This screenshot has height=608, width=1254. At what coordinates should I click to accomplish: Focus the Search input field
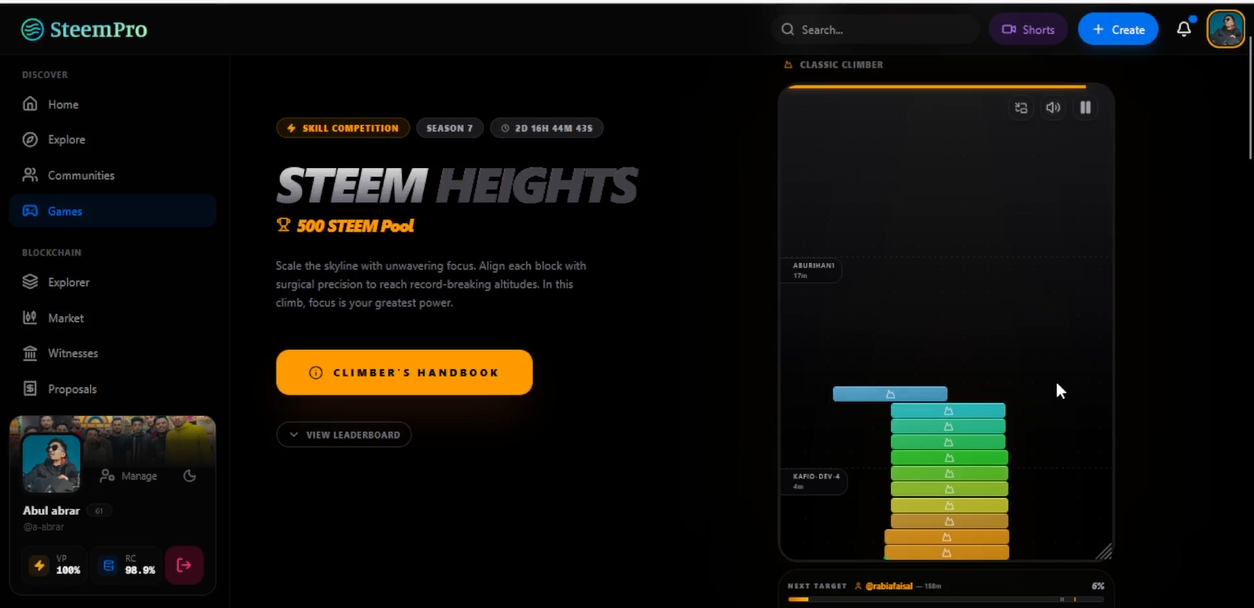(x=875, y=30)
